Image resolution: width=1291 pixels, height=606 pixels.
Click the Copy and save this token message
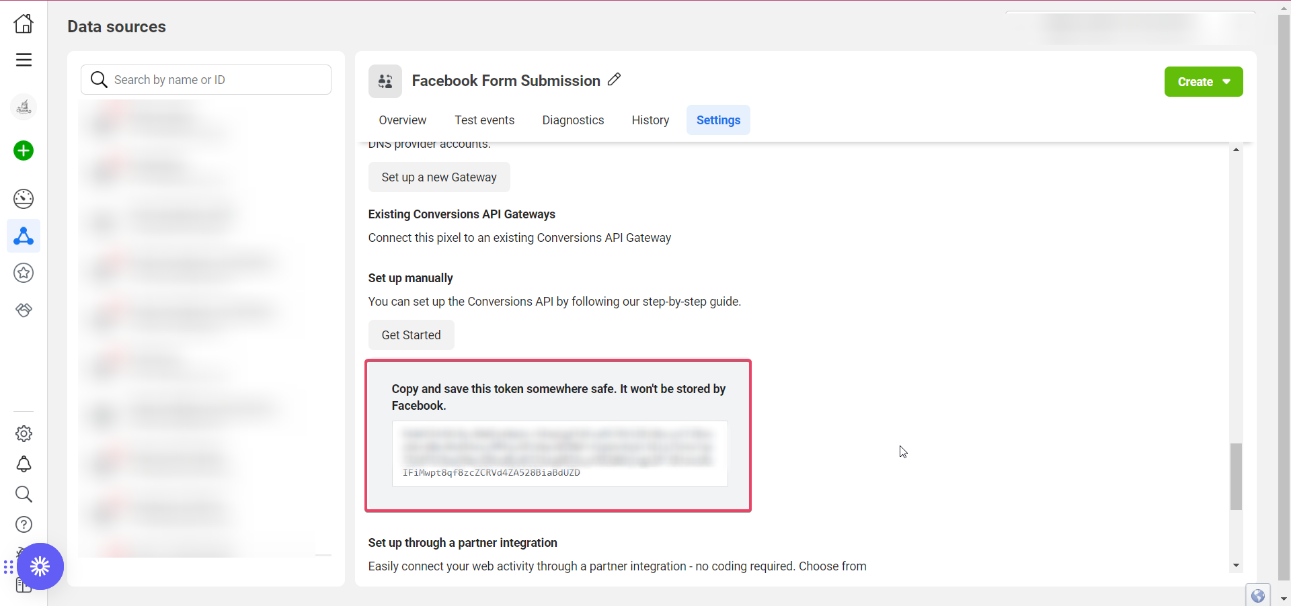coord(559,397)
